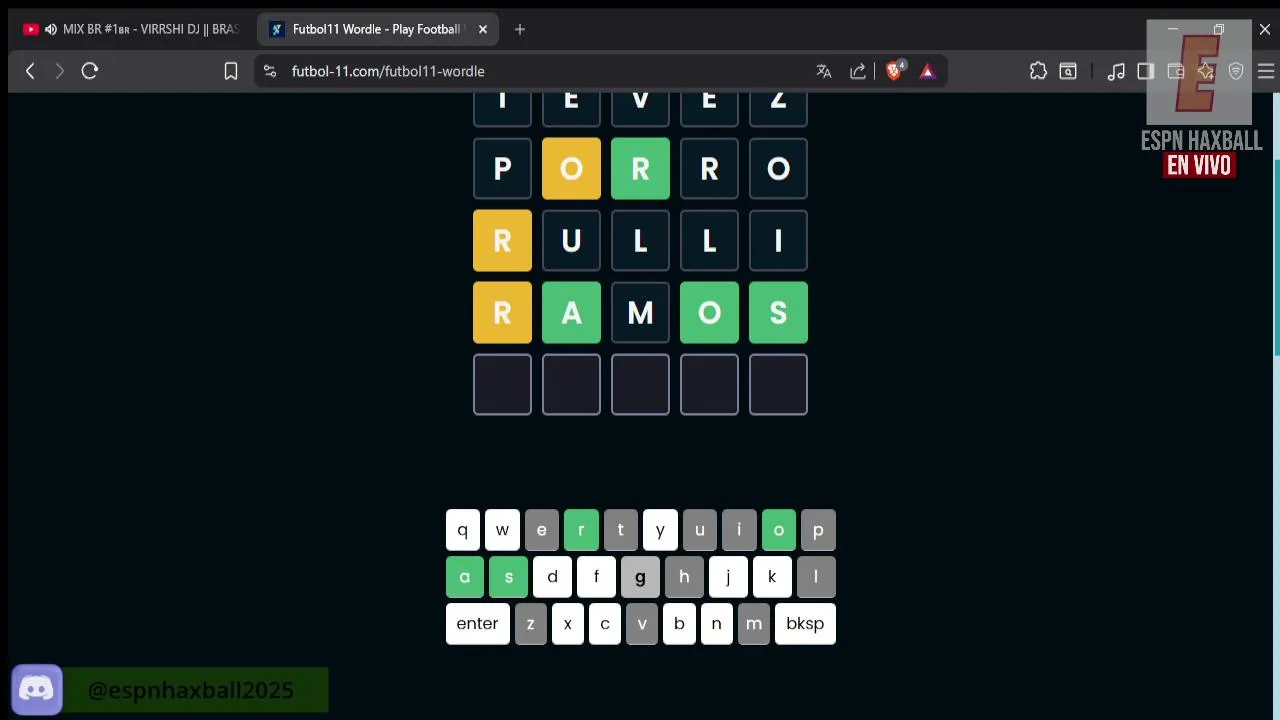Tap the gray h key

[684, 577]
